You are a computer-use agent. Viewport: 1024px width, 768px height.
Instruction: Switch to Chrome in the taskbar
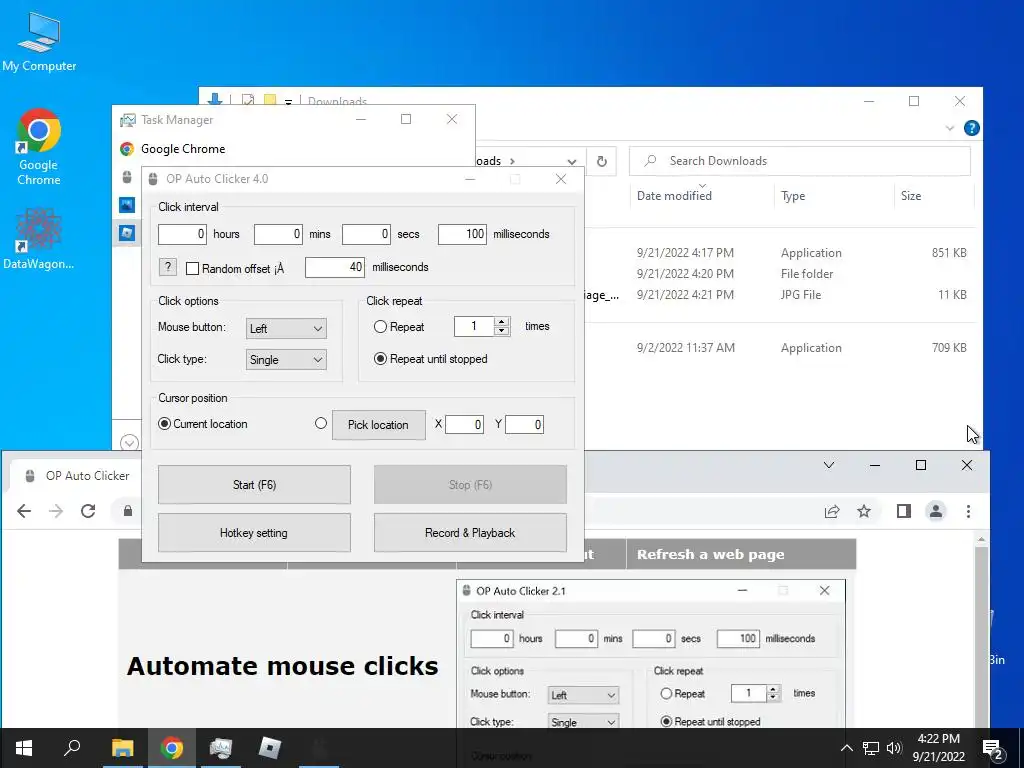[172, 748]
